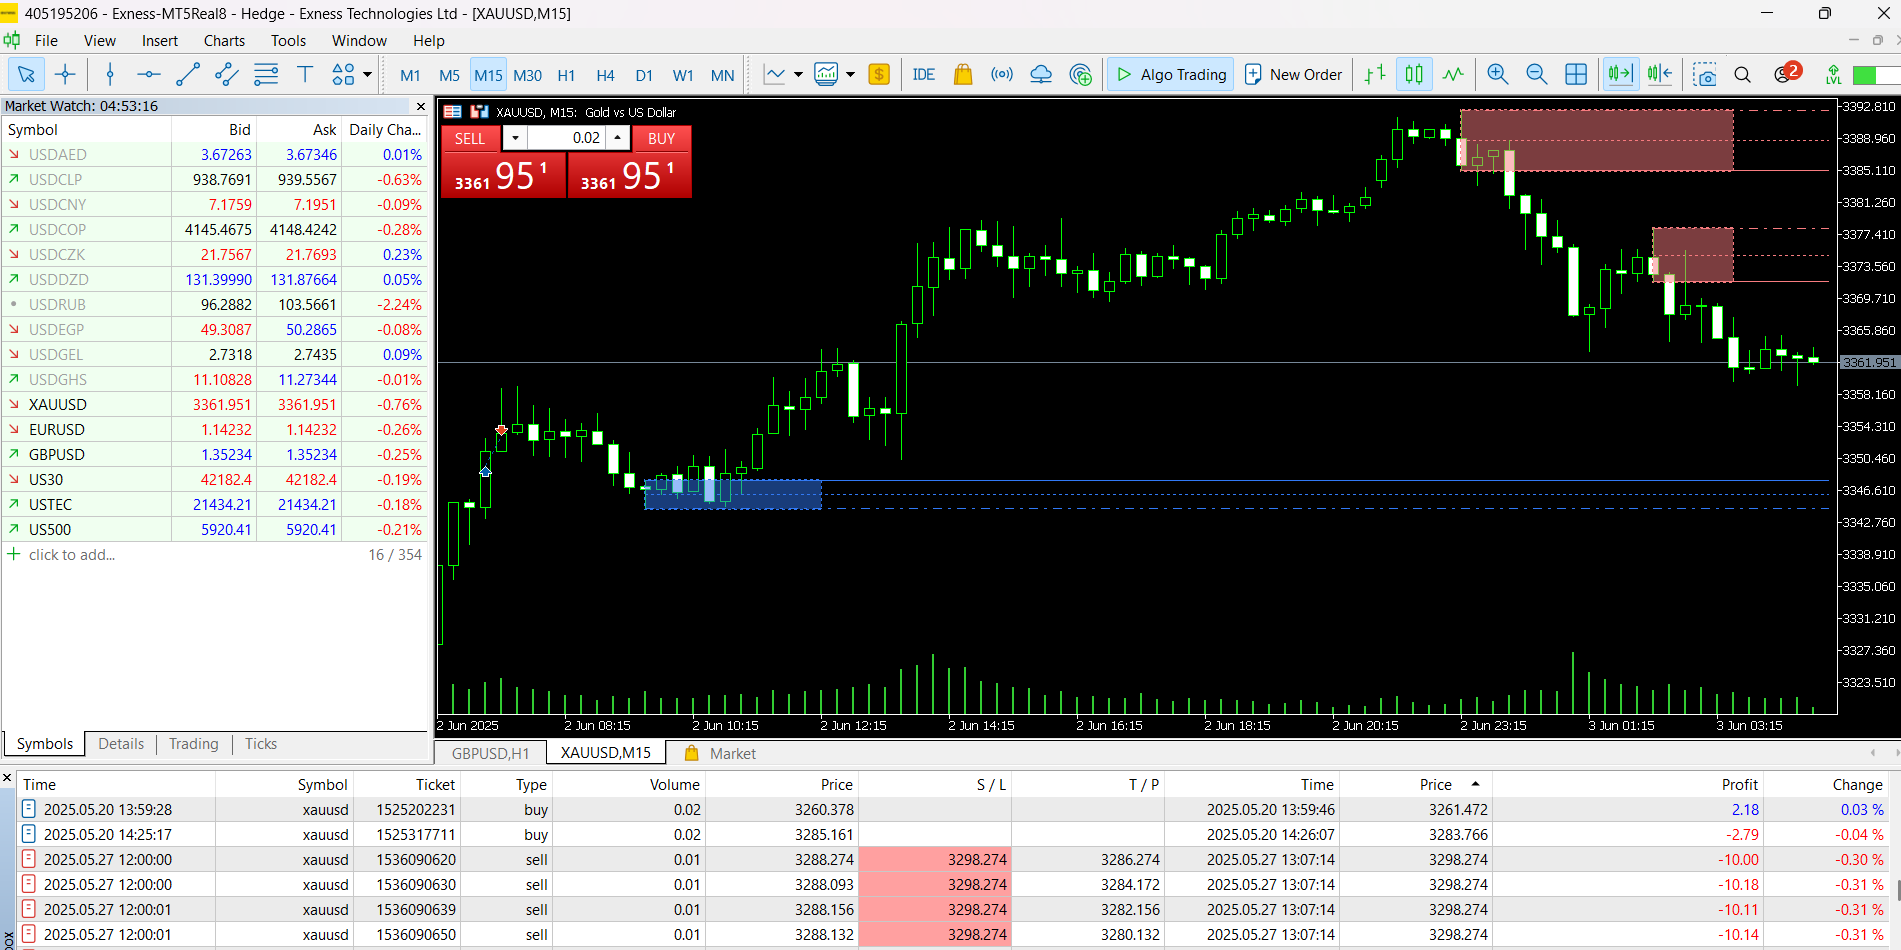The height and width of the screenshot is (950, 1901).
Task: Open the search magnifier in toolbar
Action: click(1743, 75)
